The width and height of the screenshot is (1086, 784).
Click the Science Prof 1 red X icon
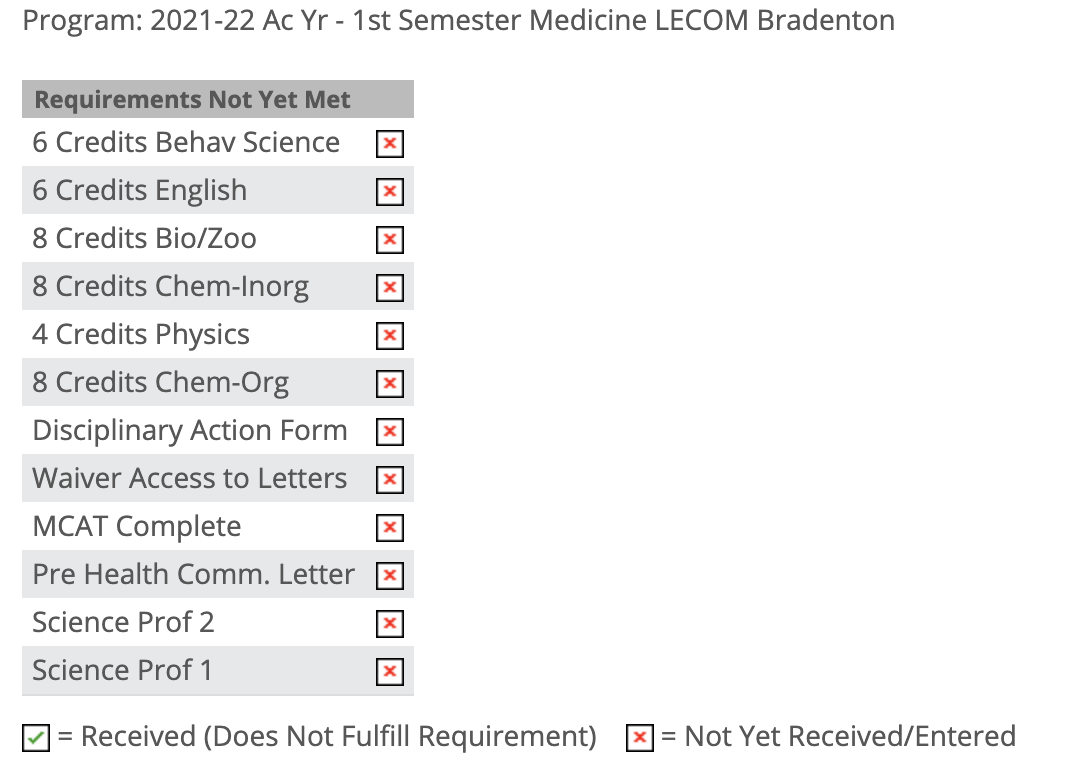click(x=390, y=671)
